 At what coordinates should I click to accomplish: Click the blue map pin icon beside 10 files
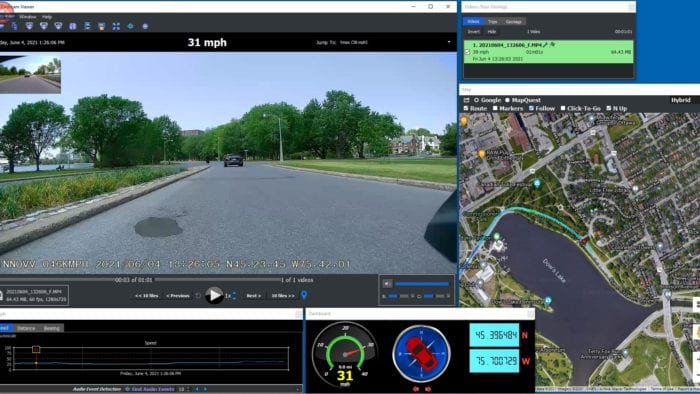(304, 295)
